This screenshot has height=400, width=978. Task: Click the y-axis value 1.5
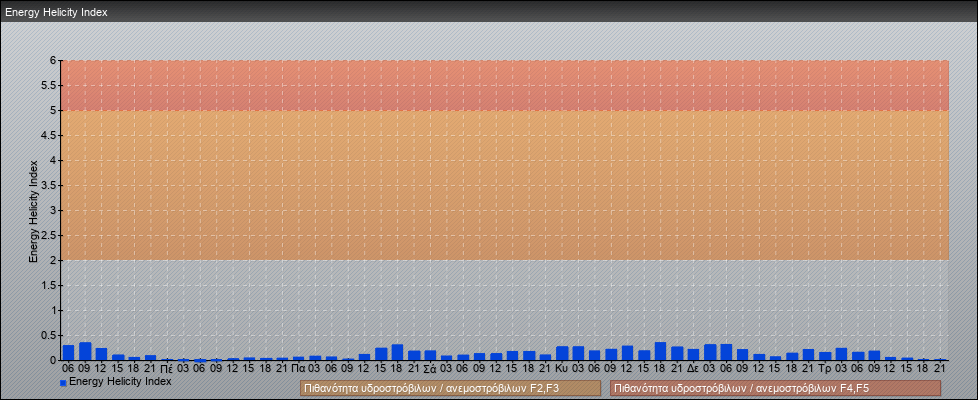(x=49, y=285)
